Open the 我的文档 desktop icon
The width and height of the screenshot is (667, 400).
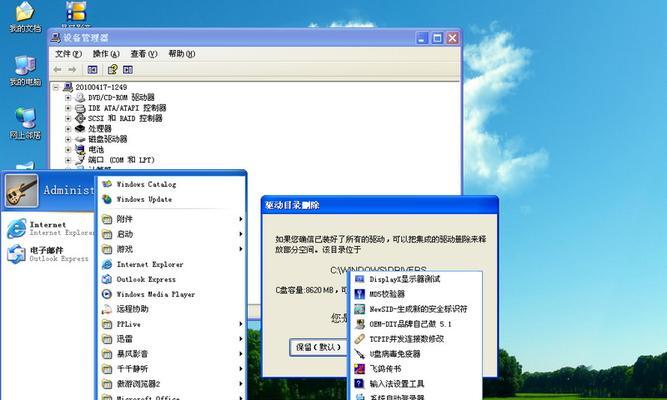click(x=25, y=16)
